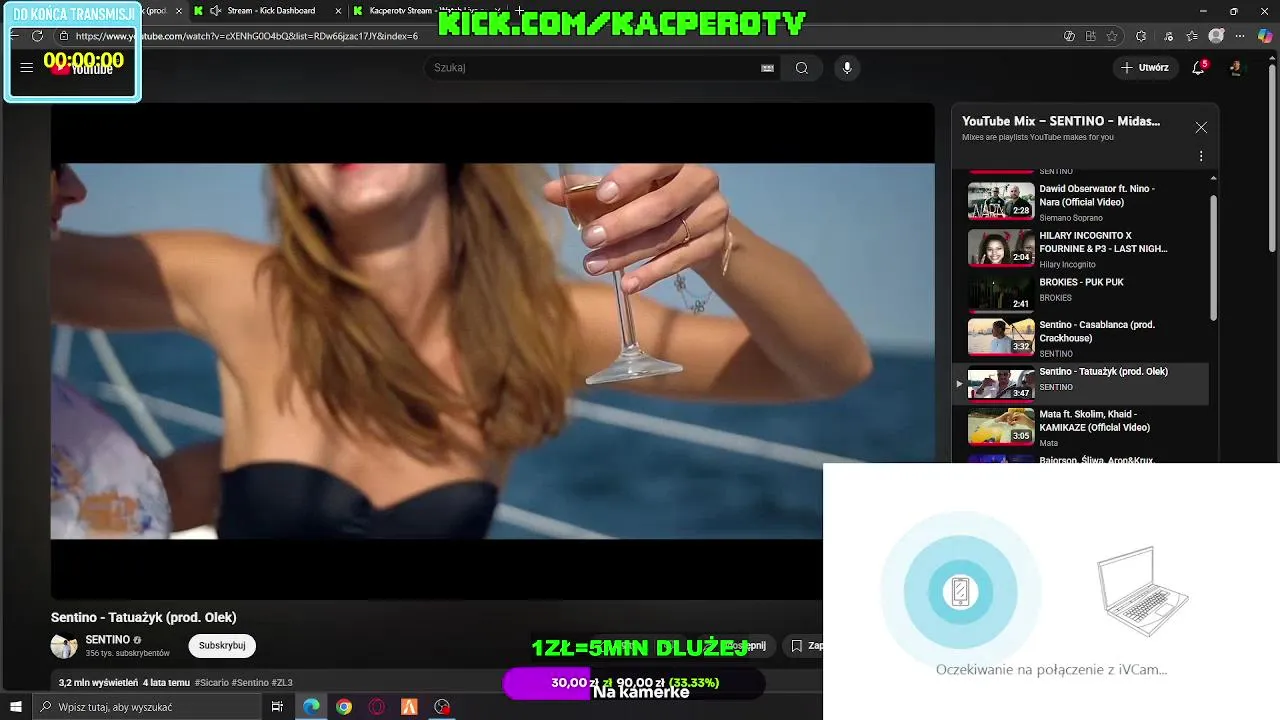Click Utwórz create button
The width and height of the screenshot is (1280, 720).
1144,68
